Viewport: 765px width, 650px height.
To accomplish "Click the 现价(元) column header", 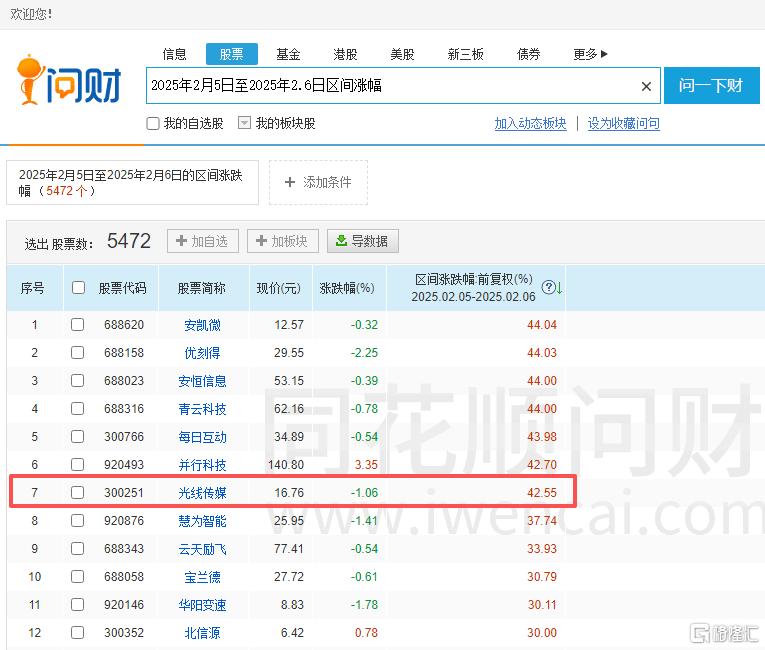I will (x=279, y=288).
